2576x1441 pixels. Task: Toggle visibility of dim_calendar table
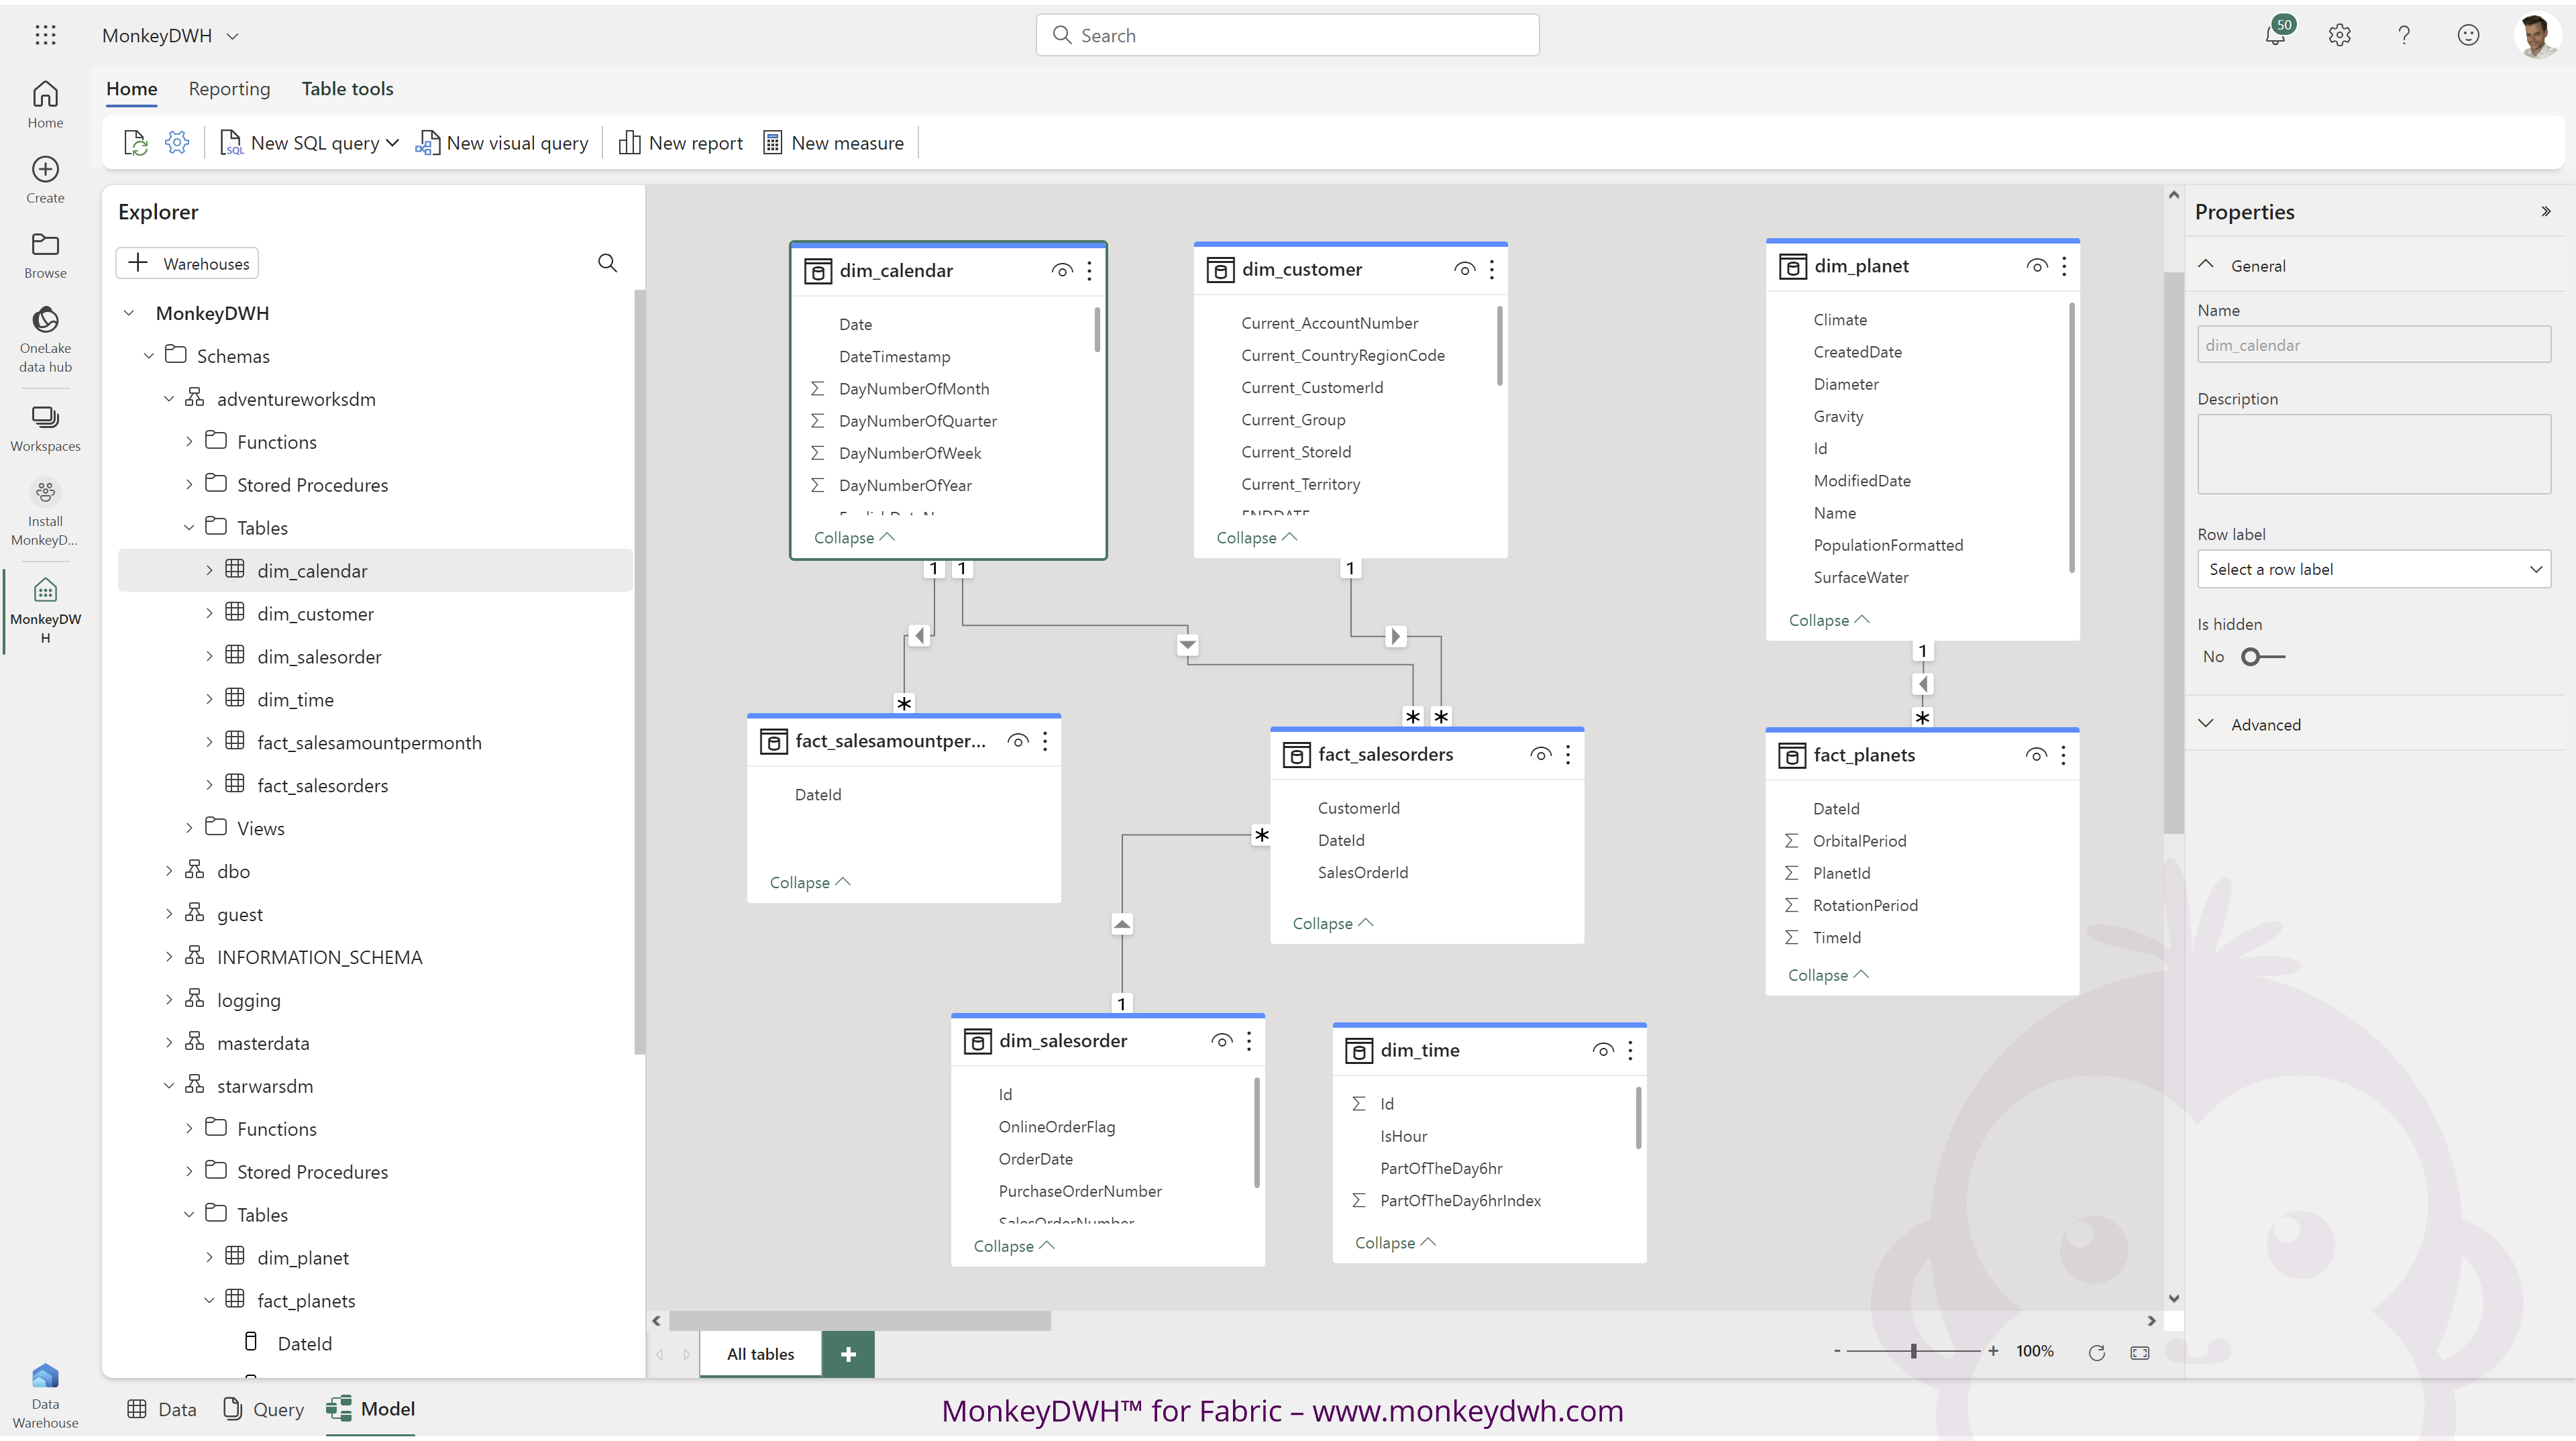point(1062,270)
